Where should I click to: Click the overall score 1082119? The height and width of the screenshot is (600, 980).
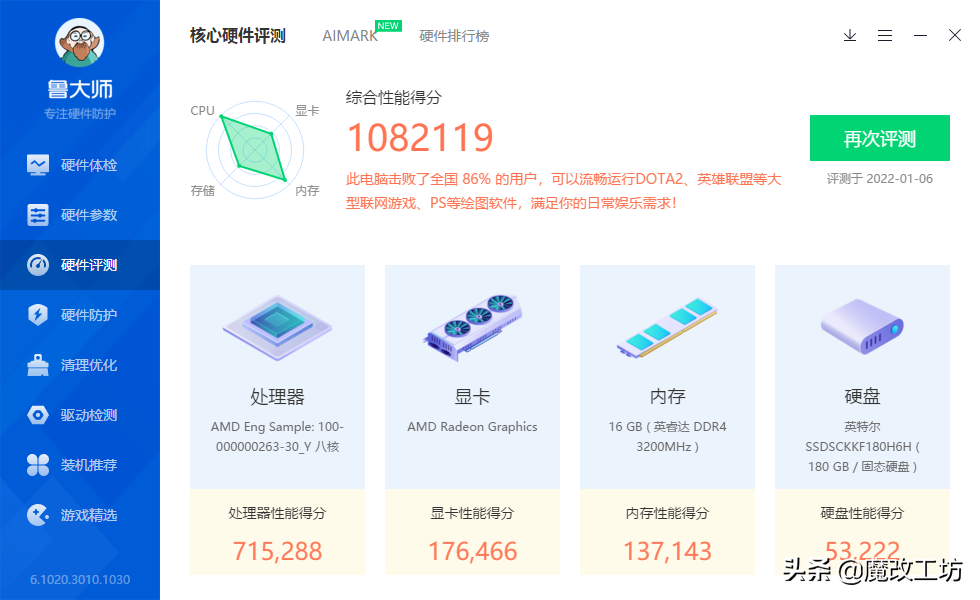pyautogui.click(x=420, y=138)
